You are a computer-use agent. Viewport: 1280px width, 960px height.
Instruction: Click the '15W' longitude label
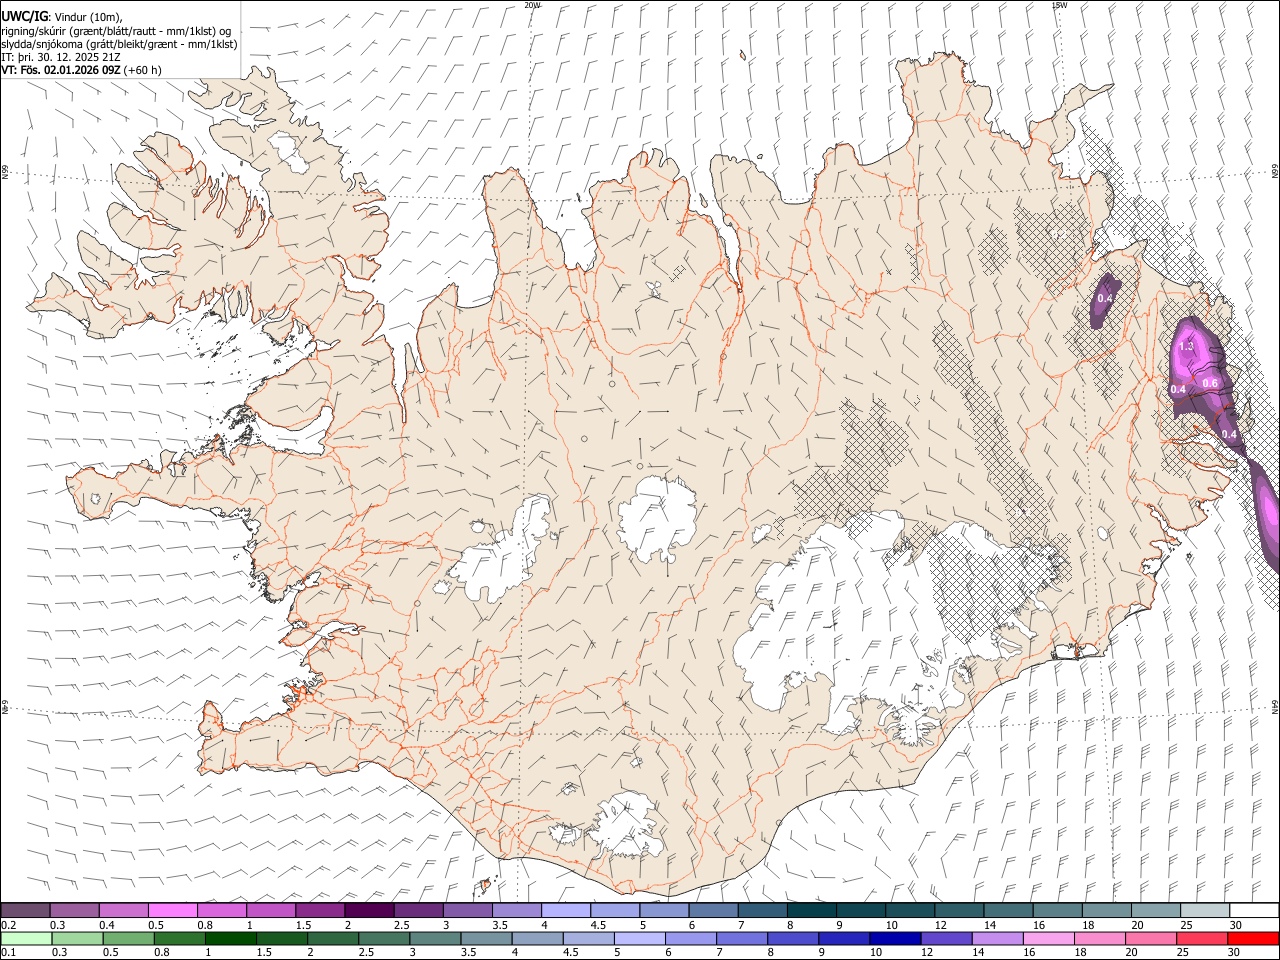(1059, 5)
